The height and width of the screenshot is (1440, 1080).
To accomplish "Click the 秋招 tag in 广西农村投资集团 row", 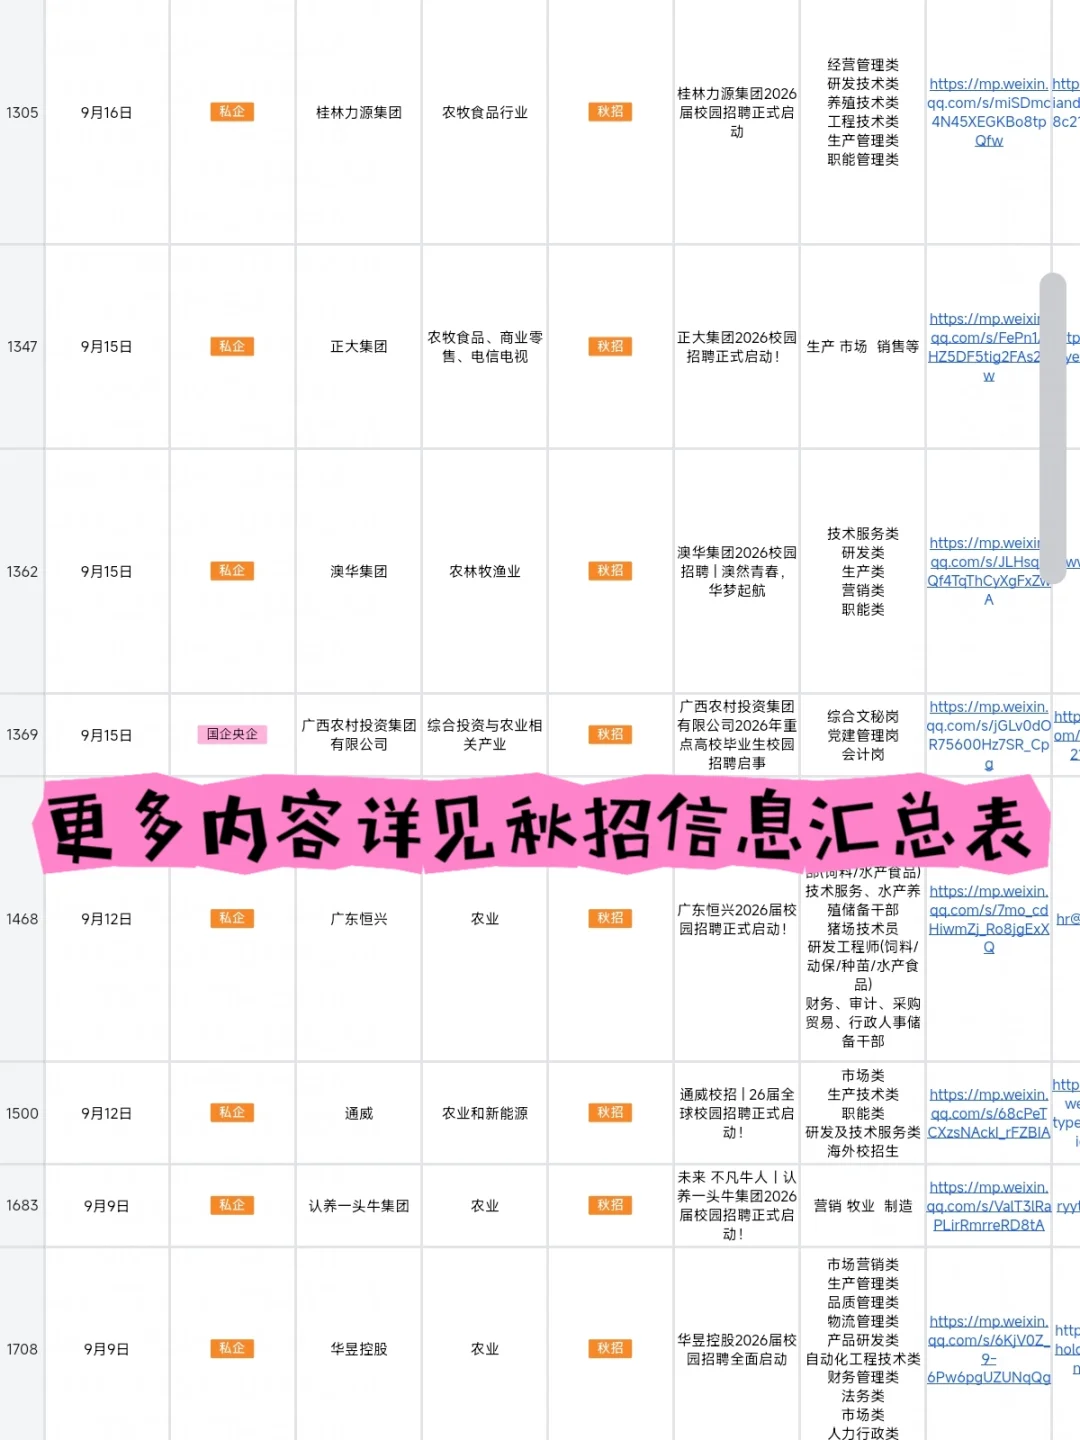I will click(610, 734).
